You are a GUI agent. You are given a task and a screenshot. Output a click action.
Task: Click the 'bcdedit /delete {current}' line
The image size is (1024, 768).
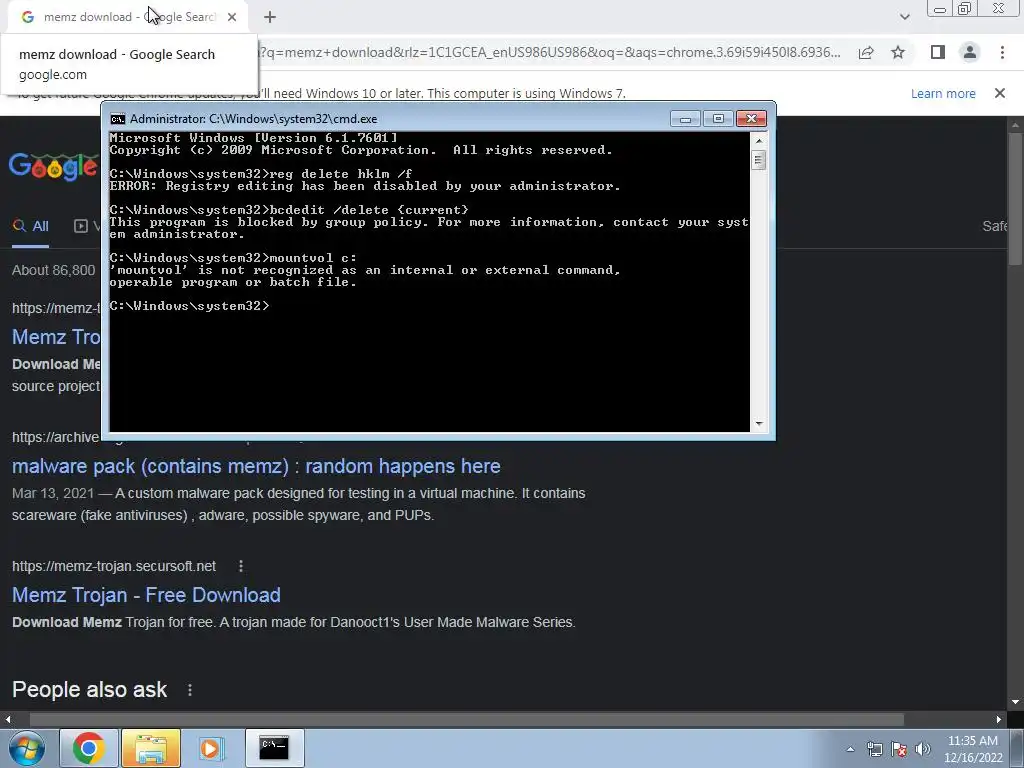[289, 210]
